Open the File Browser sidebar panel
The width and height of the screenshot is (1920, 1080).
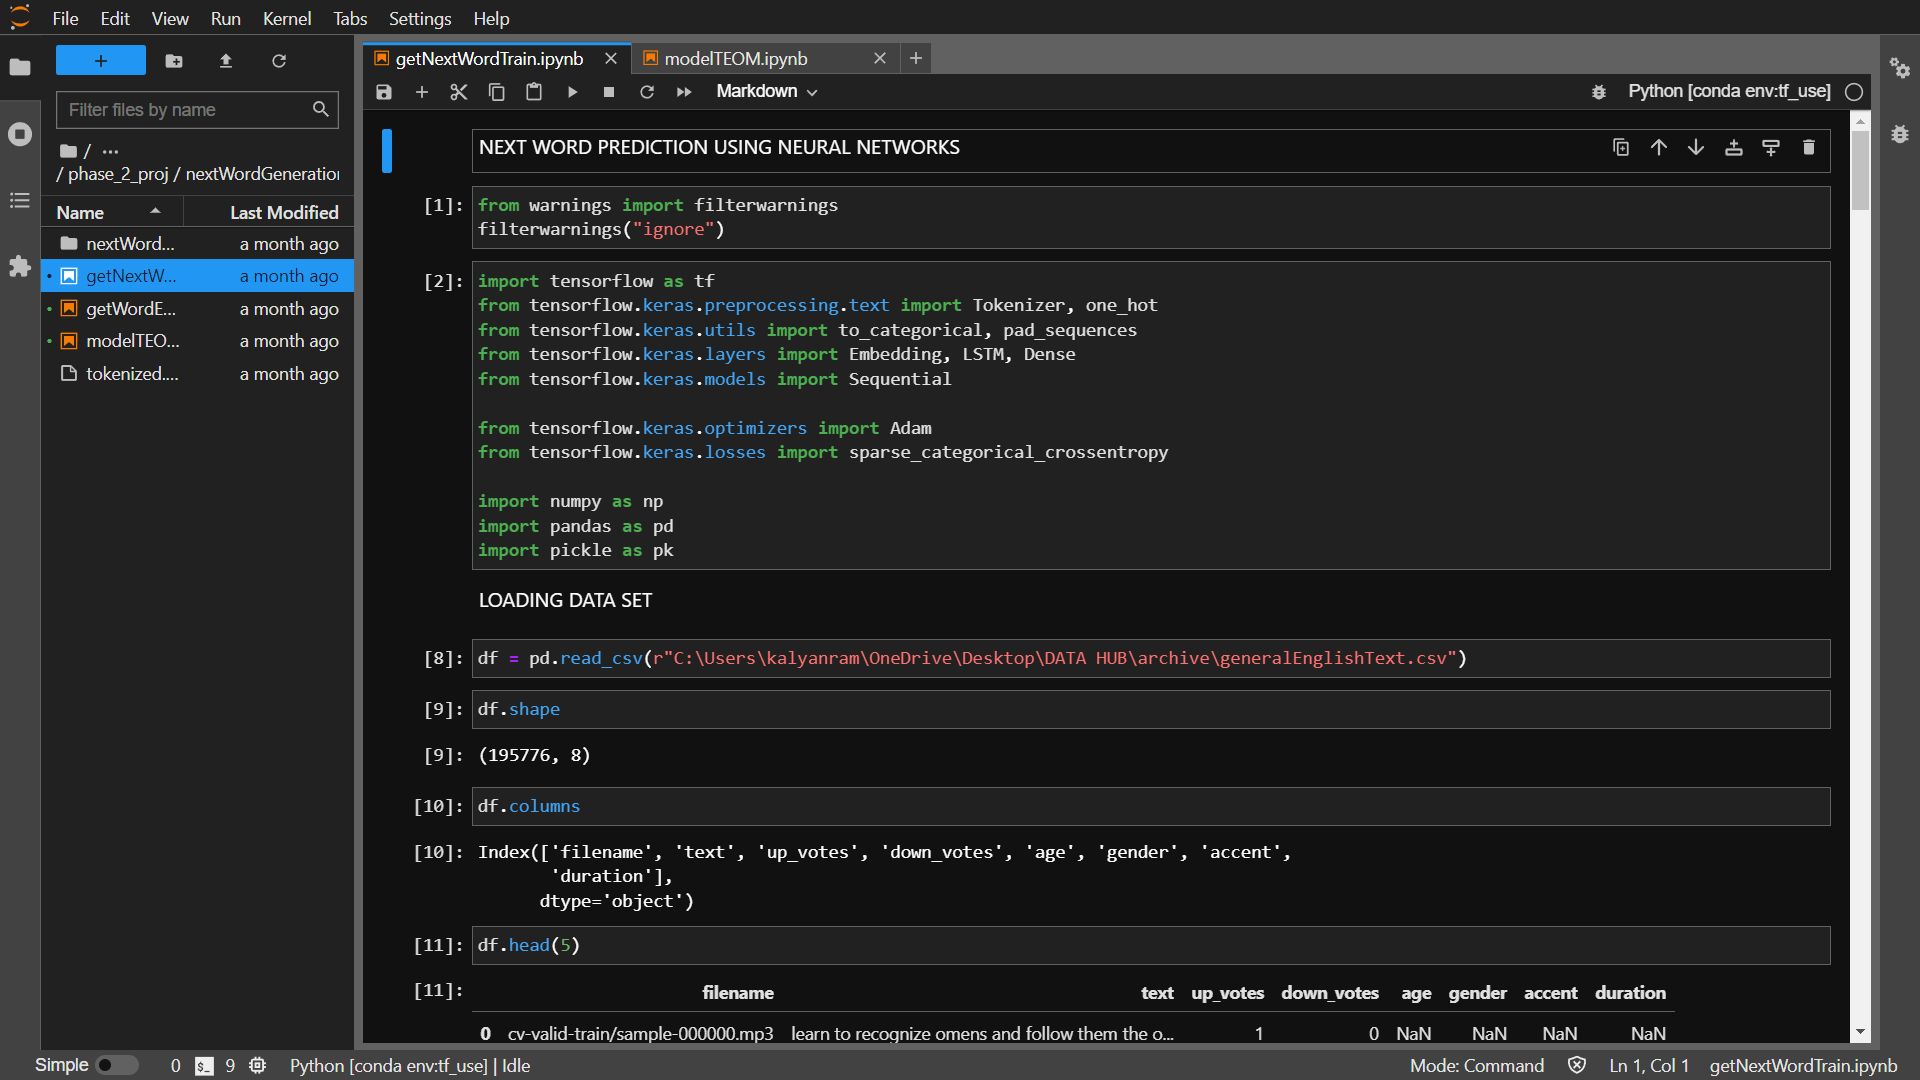coord(20,67)
